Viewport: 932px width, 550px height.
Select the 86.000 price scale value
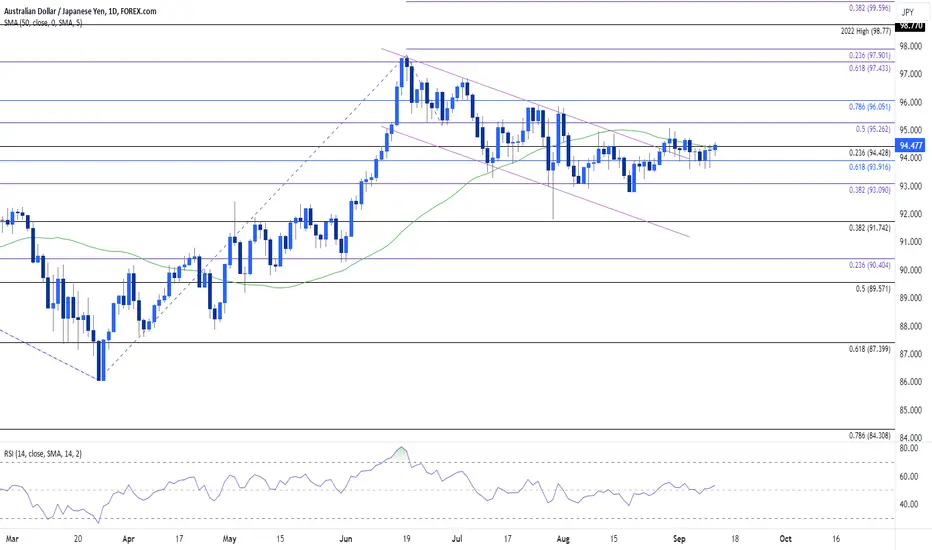[911, 382]
